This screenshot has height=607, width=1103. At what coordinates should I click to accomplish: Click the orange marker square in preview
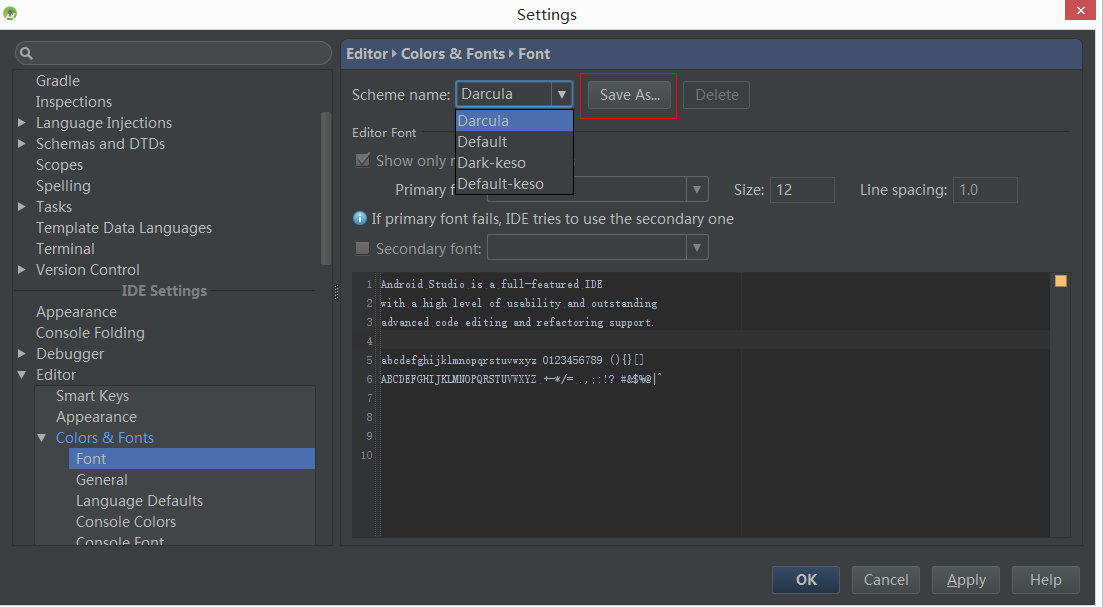point(1061,281)
